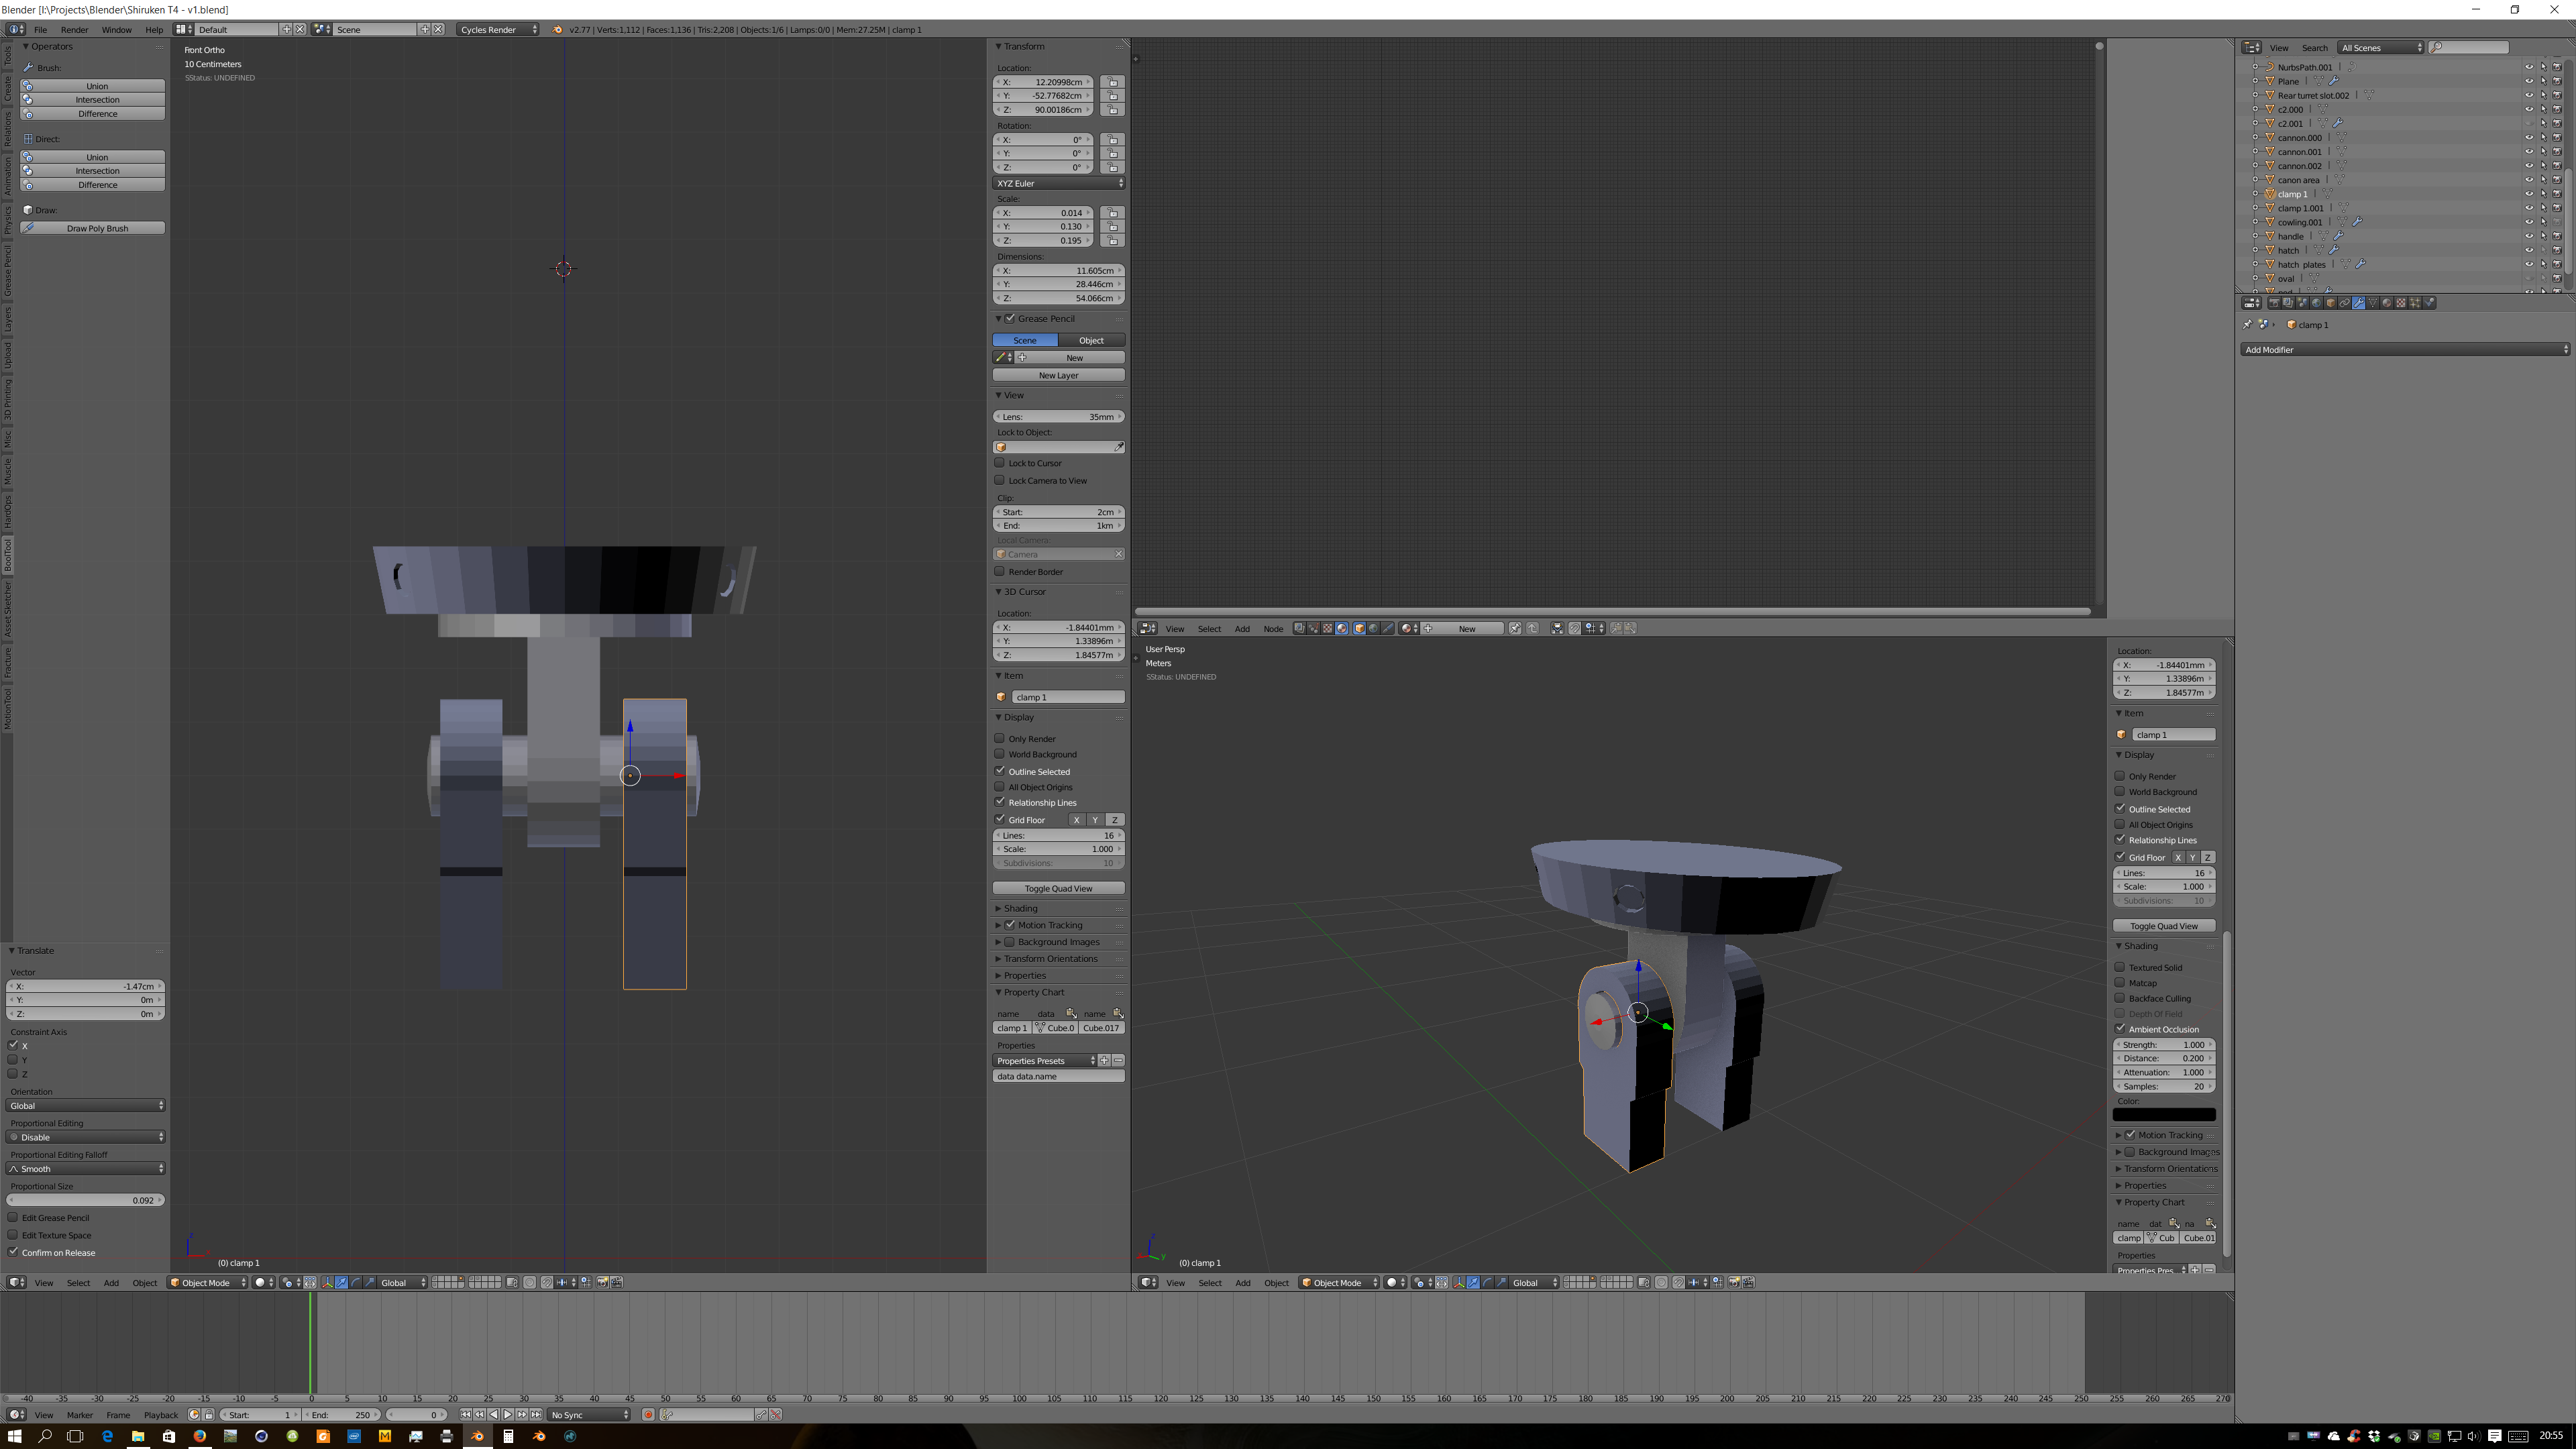Toggle Backface Culling in perspective view shading
The width and height of the screenshot is (2576, 1449).
[x=2119, y=998]
